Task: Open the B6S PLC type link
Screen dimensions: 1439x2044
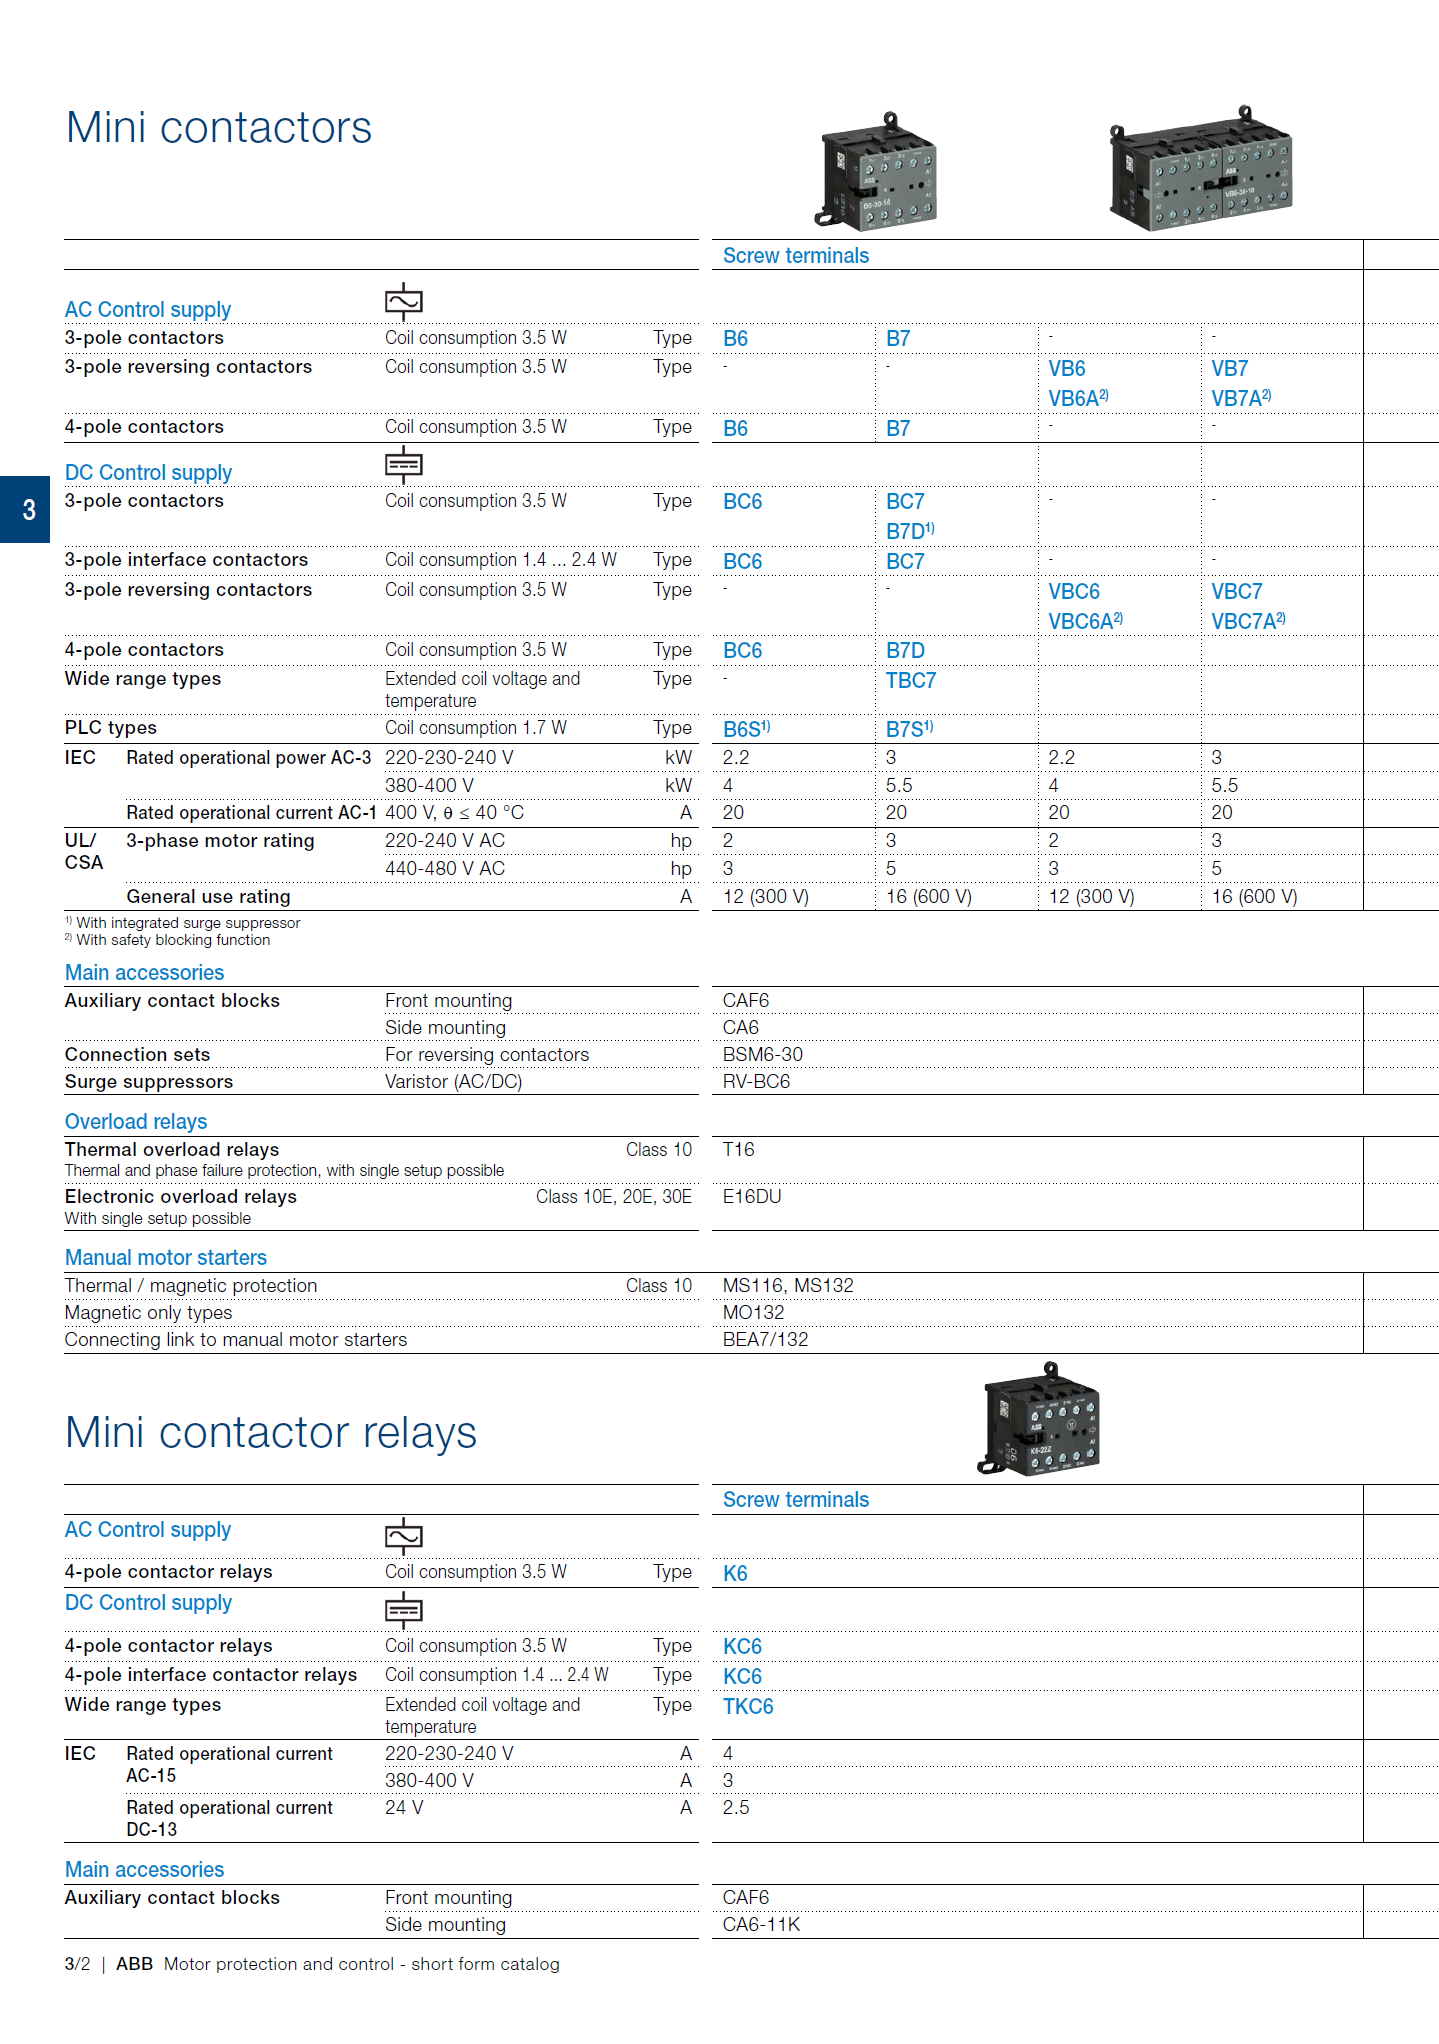Action: [x=745, y=729]
